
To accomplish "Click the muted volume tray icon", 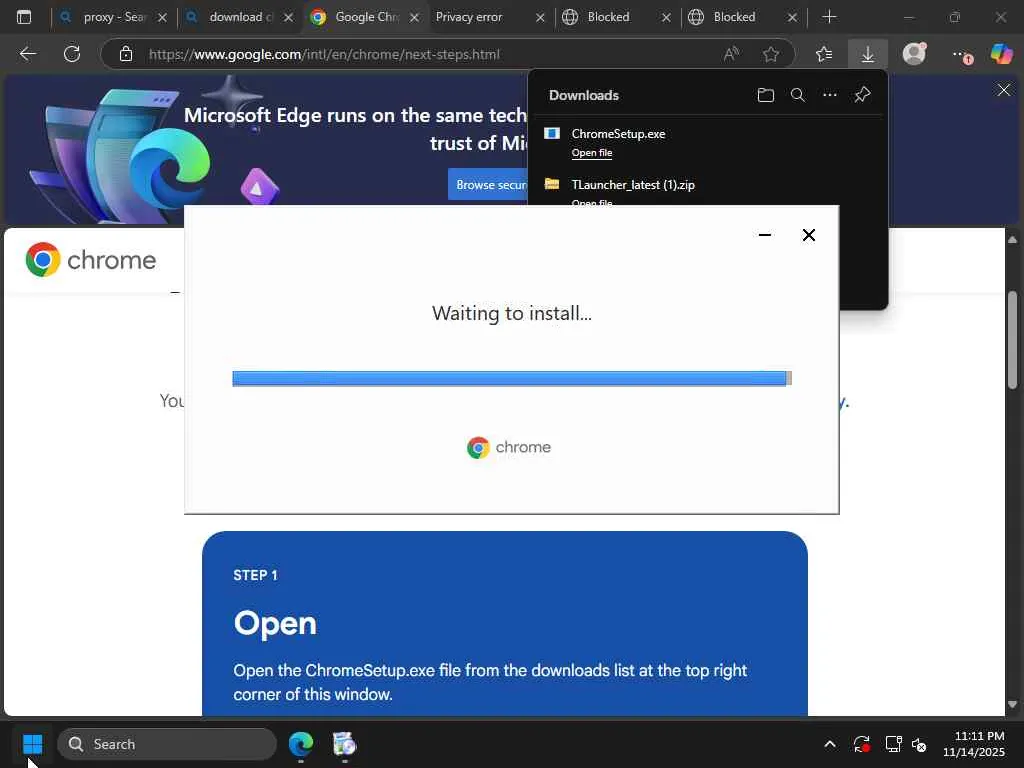I will click(919, 744).
